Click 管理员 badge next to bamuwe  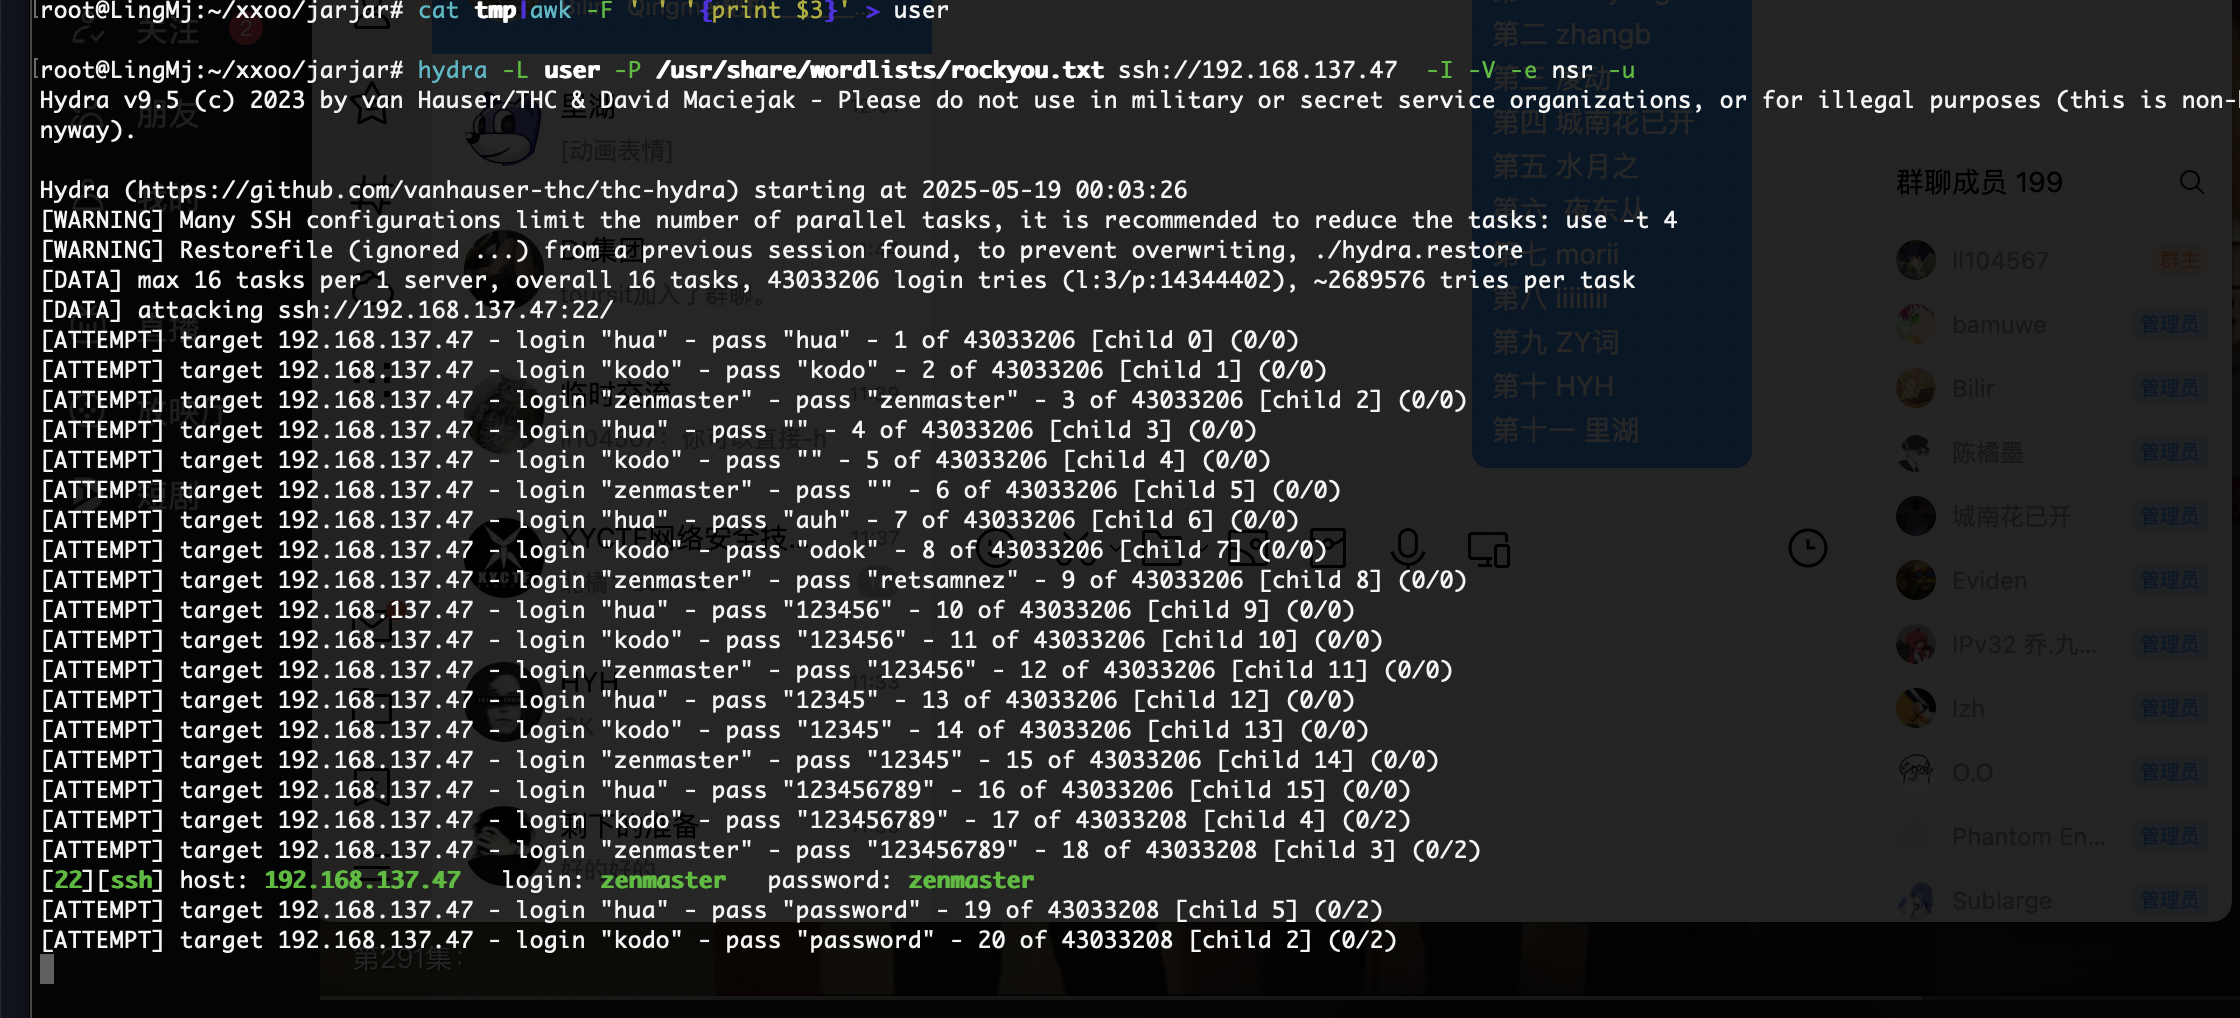click(x=2169, y=324)
